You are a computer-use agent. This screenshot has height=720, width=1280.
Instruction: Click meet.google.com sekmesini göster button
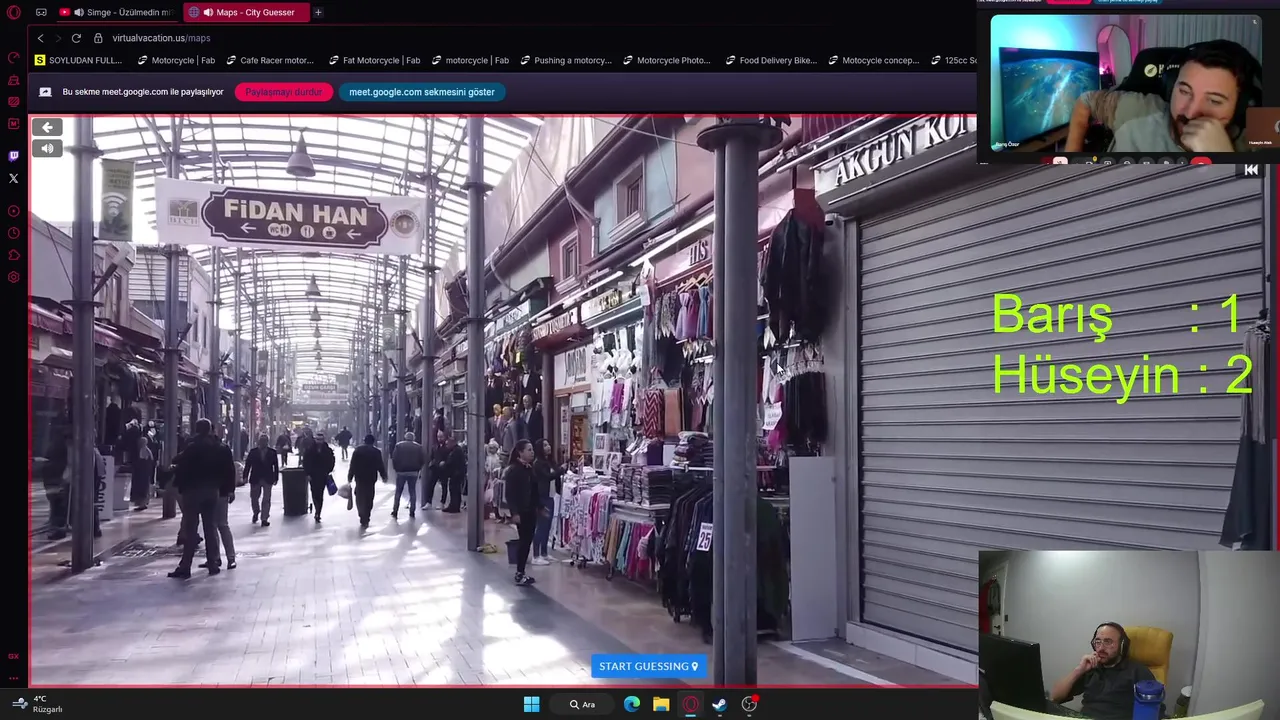tap(422, 92)
